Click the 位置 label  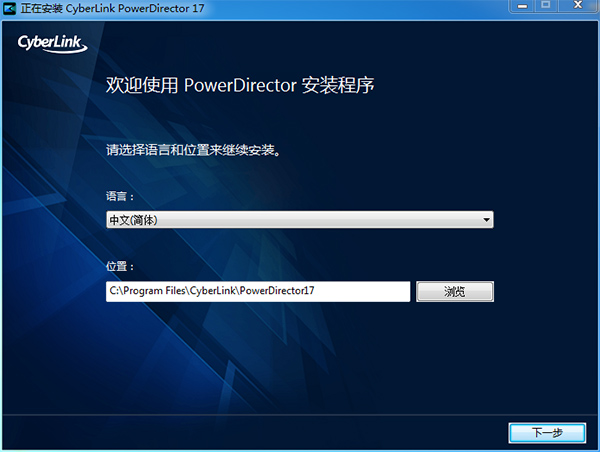(120, 267)
